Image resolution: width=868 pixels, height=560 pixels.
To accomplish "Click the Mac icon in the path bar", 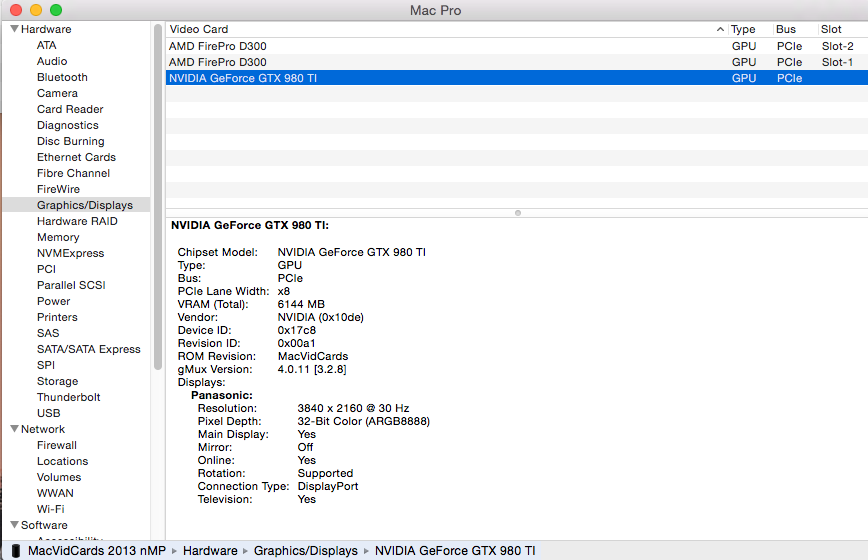I will click(16, 551).
